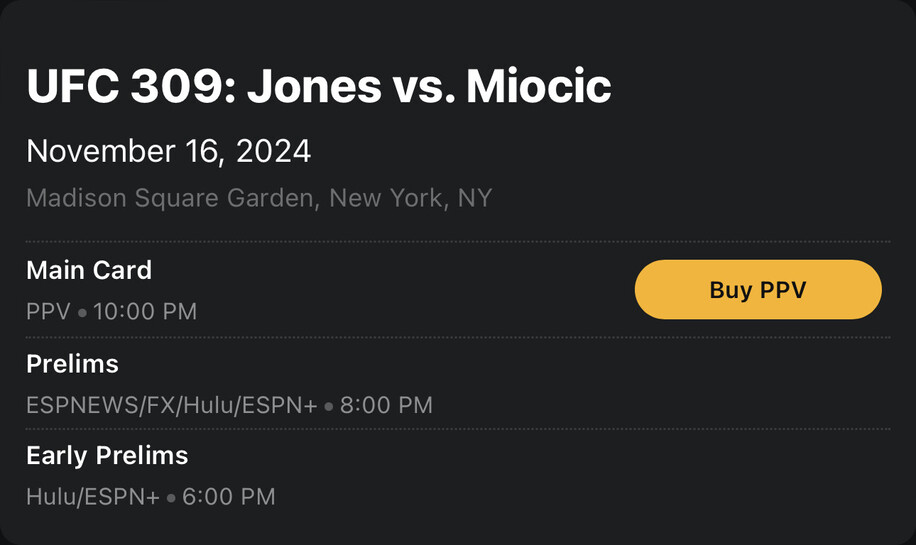This screenshot has height=545, width=916.
Task: Tap the Madison Square Garden venue text
Action: (x=170, y=199)
